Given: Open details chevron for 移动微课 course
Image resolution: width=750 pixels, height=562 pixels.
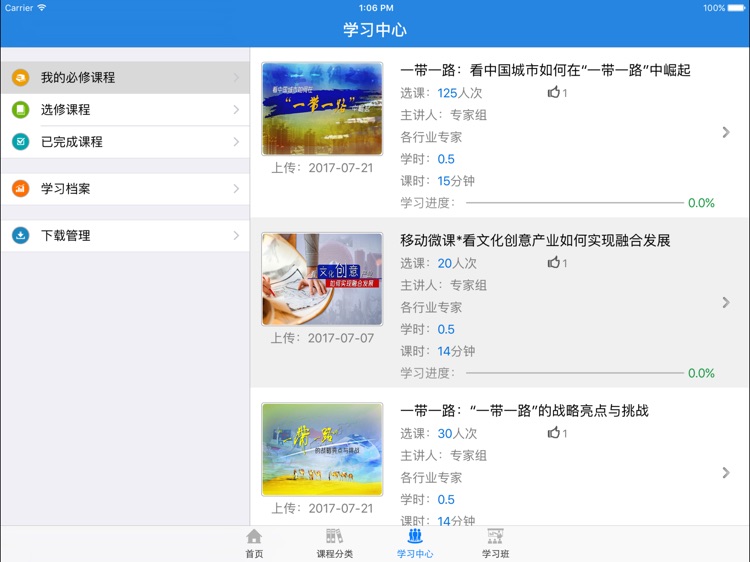Looking at the screenshot, I should coord(726,302).
